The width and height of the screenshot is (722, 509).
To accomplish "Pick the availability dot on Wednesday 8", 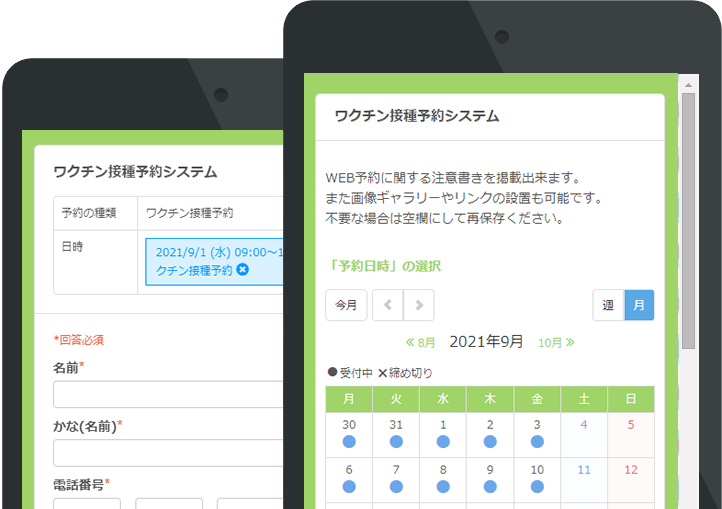I will pos(443,486).
